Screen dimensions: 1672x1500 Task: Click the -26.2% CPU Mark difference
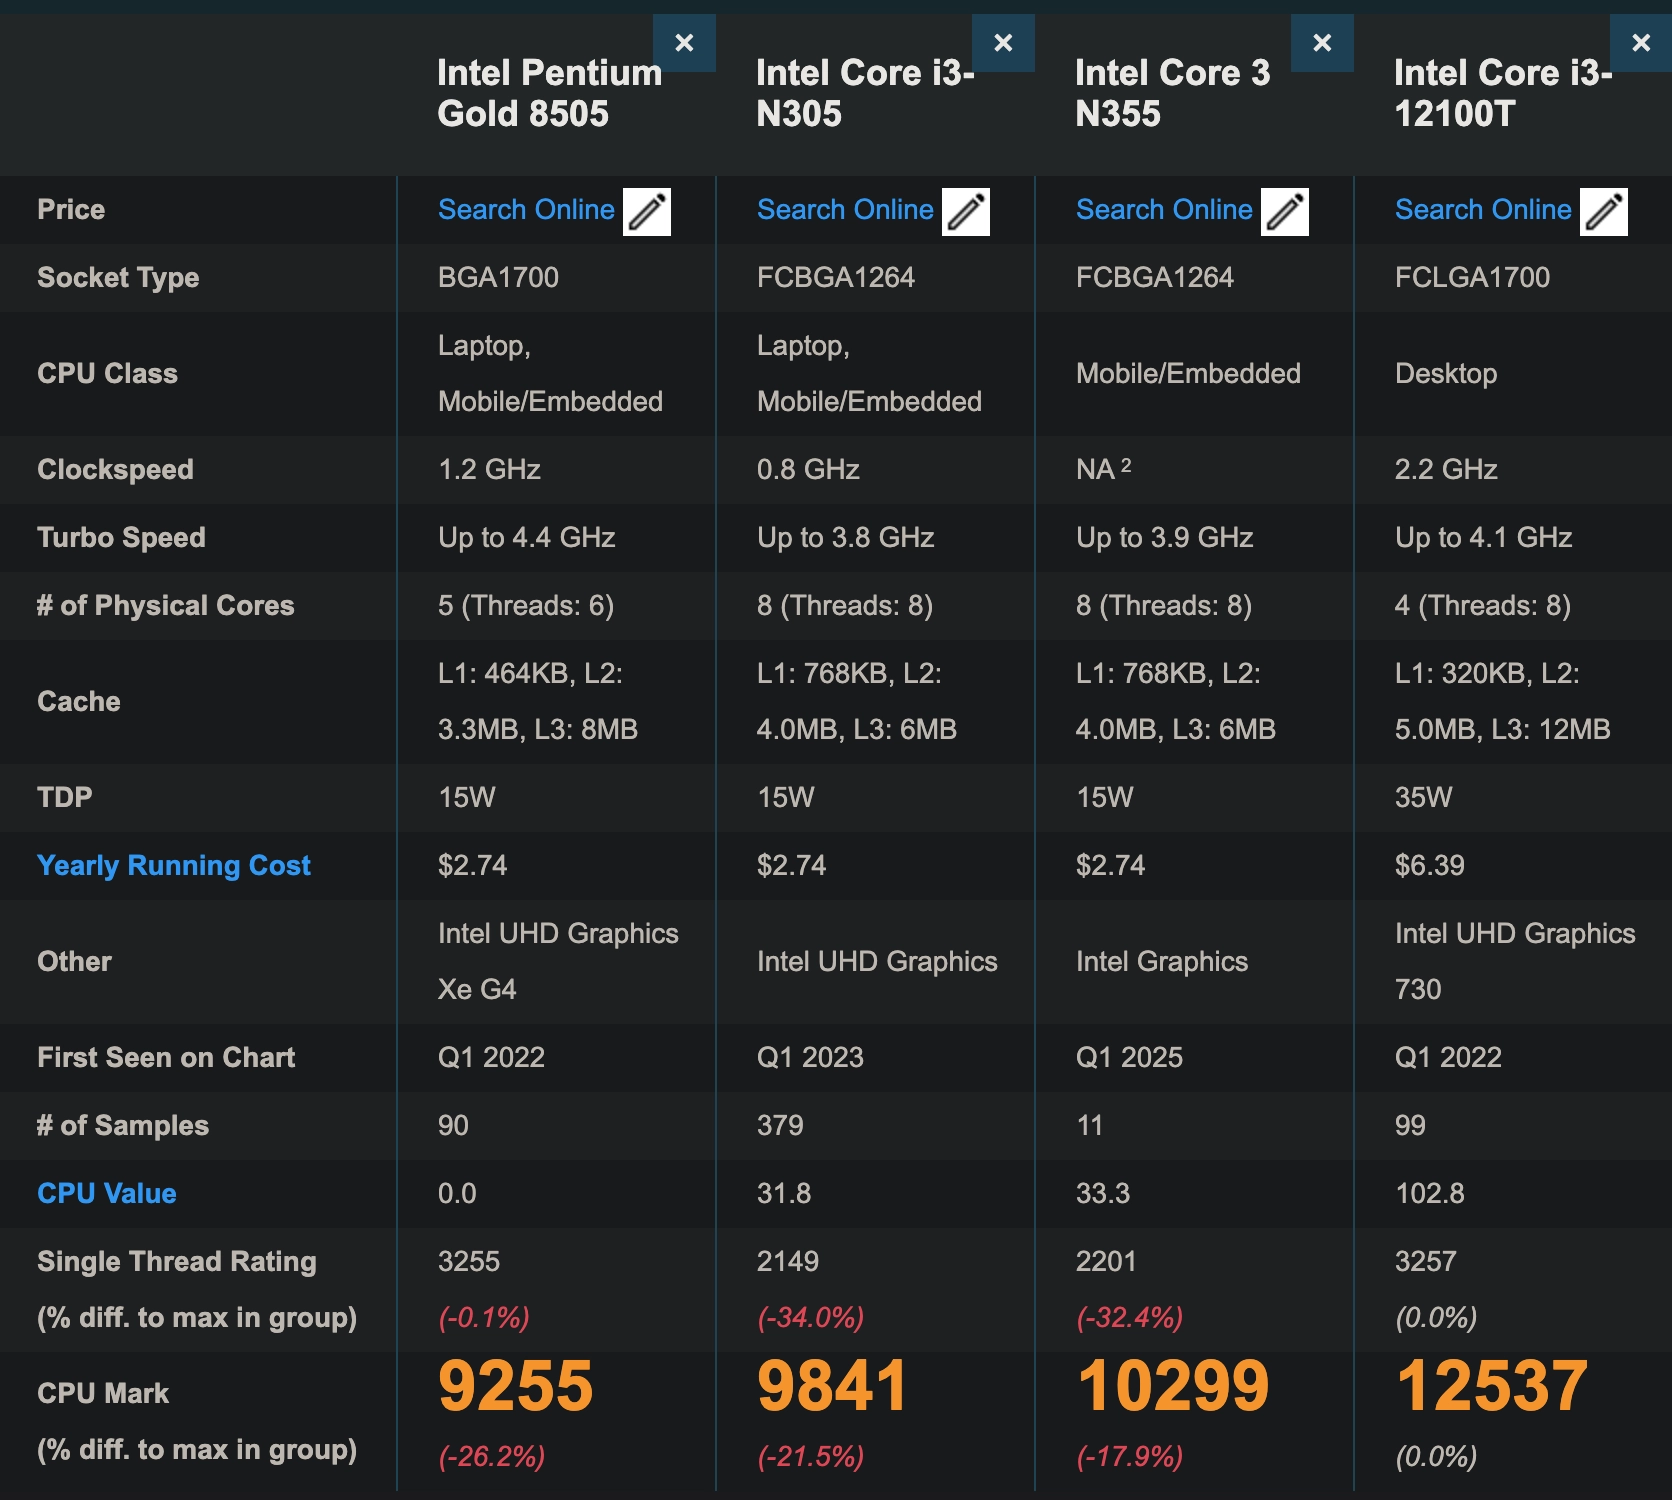pyautogui.click(x=492, y=1457)
